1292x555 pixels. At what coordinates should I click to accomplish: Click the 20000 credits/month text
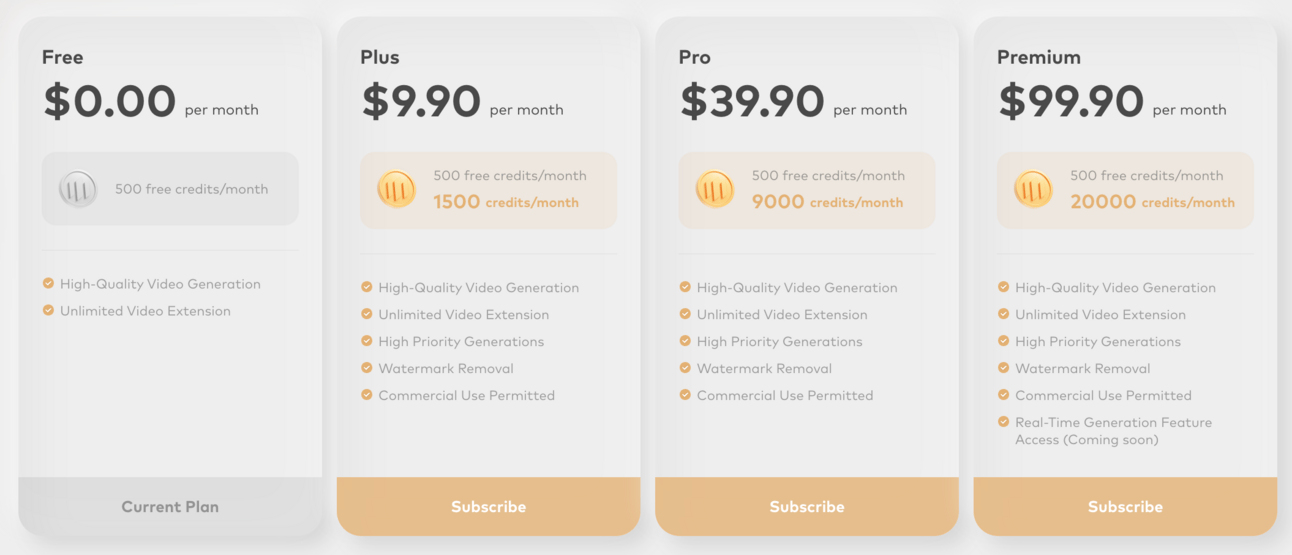(x=1152, y=202)
